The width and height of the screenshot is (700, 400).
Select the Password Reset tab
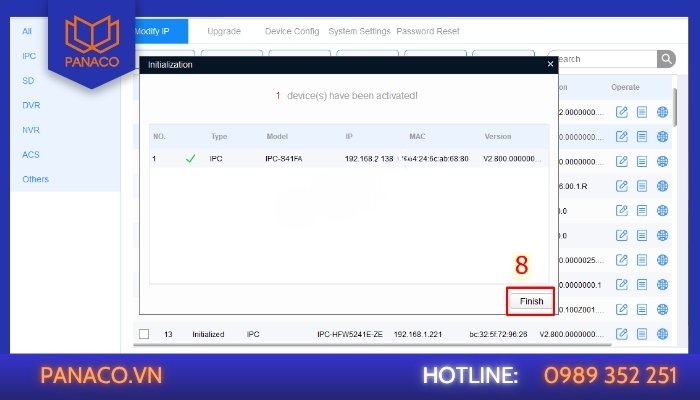tap(430, 31)
